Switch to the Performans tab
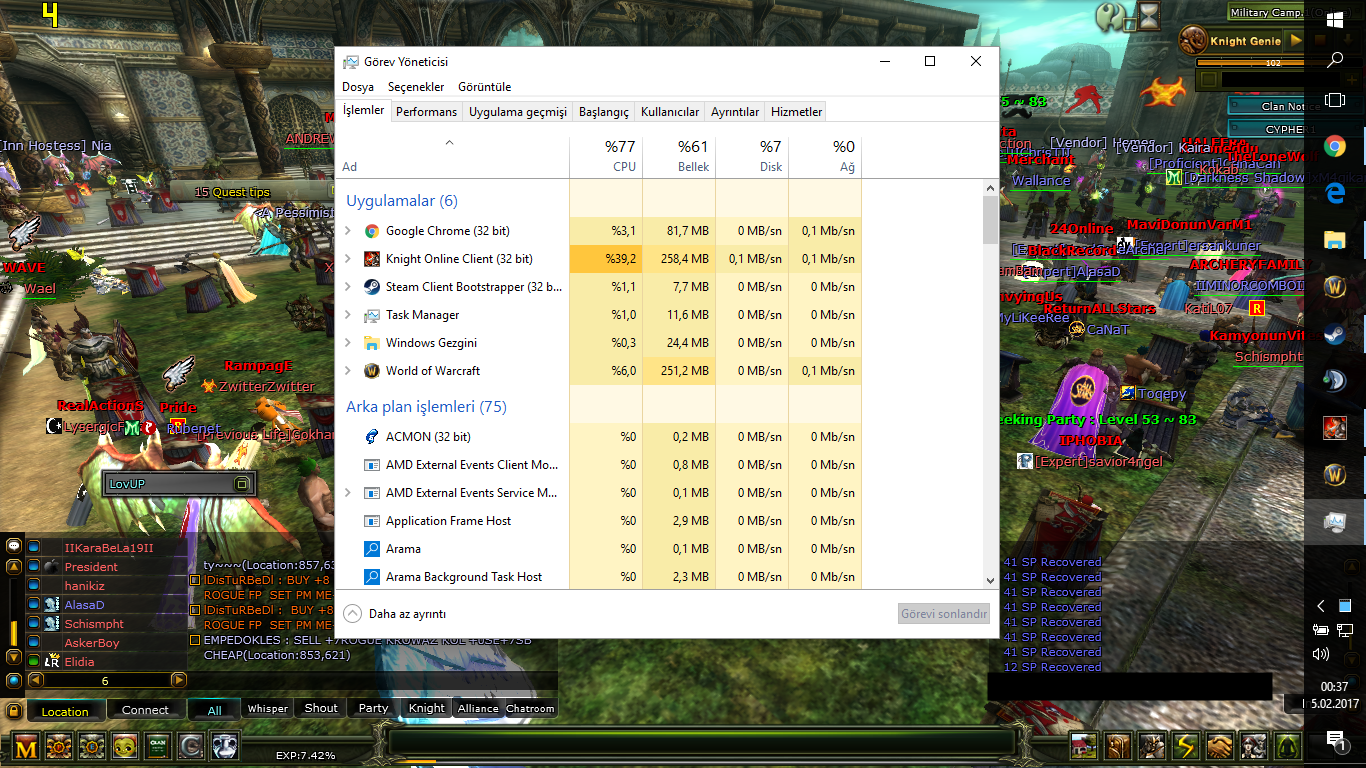 click(426, 112)
